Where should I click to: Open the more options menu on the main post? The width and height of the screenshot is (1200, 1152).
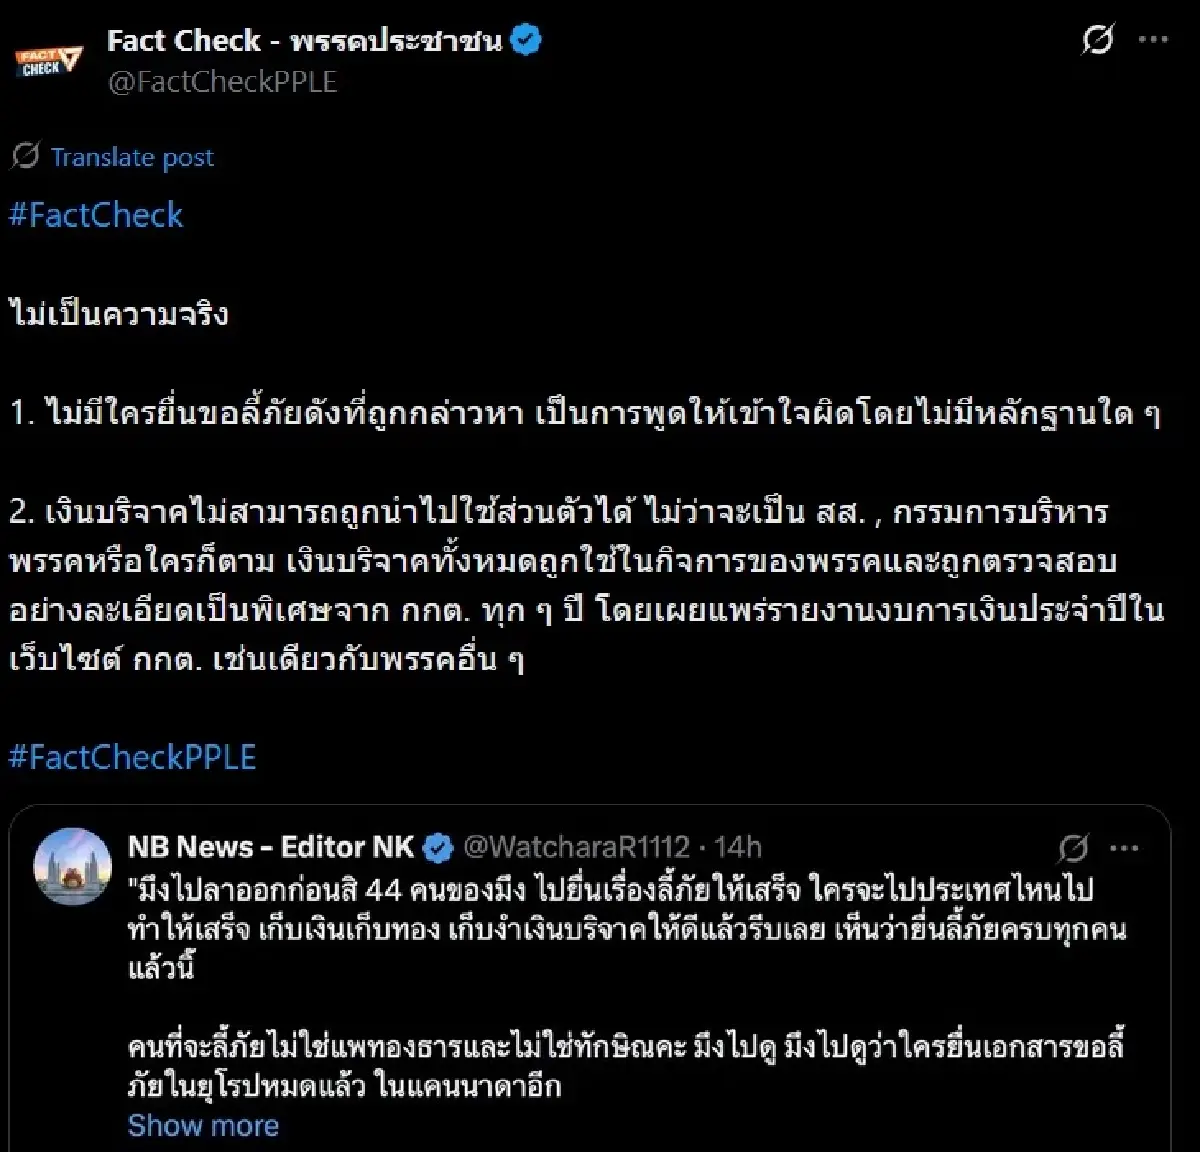coord(1152,38)
